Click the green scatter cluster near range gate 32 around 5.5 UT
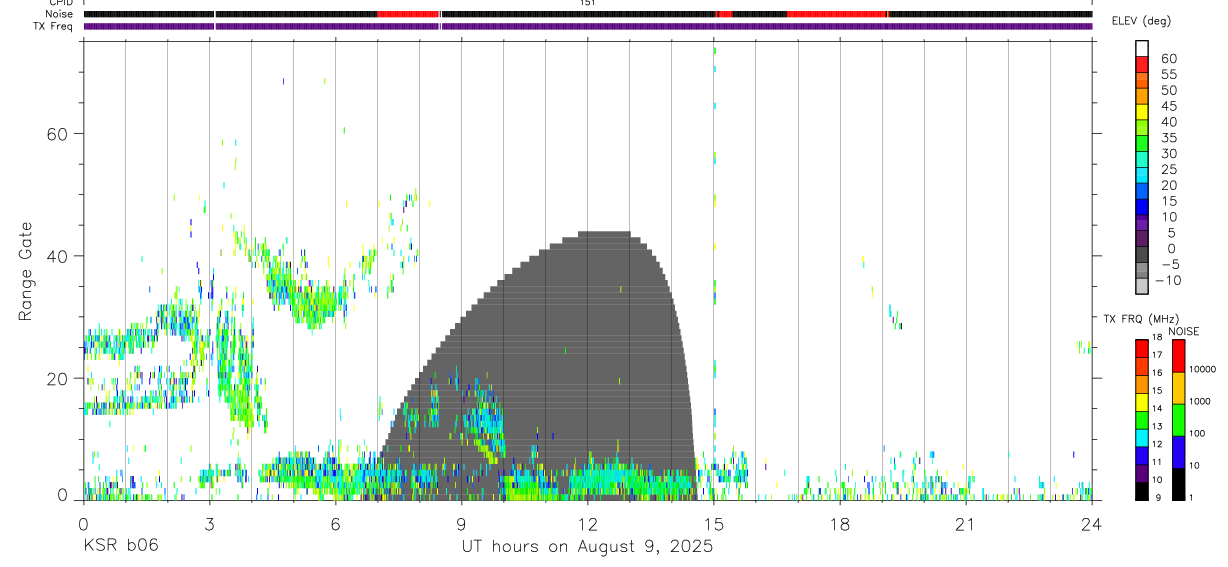Image resolution: width=1228 pixels, height=567 pixels. [x=316, y=302]
